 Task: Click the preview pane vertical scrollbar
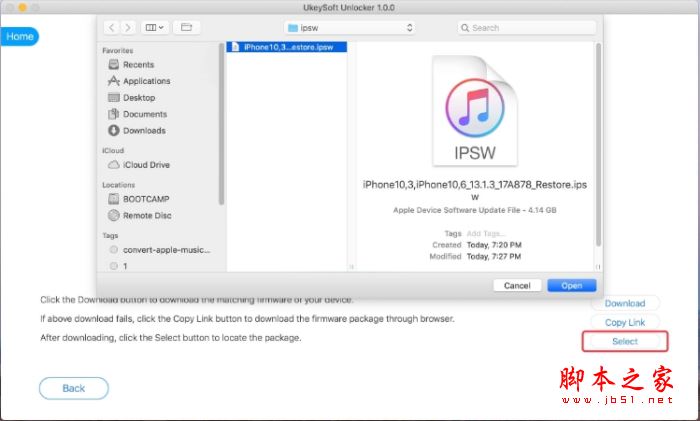[598, 145]
